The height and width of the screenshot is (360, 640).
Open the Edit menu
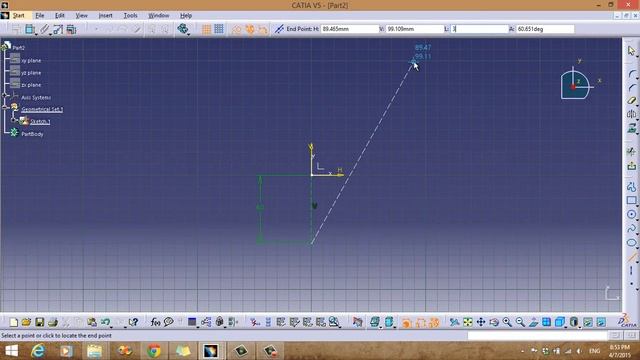[60, 16]
